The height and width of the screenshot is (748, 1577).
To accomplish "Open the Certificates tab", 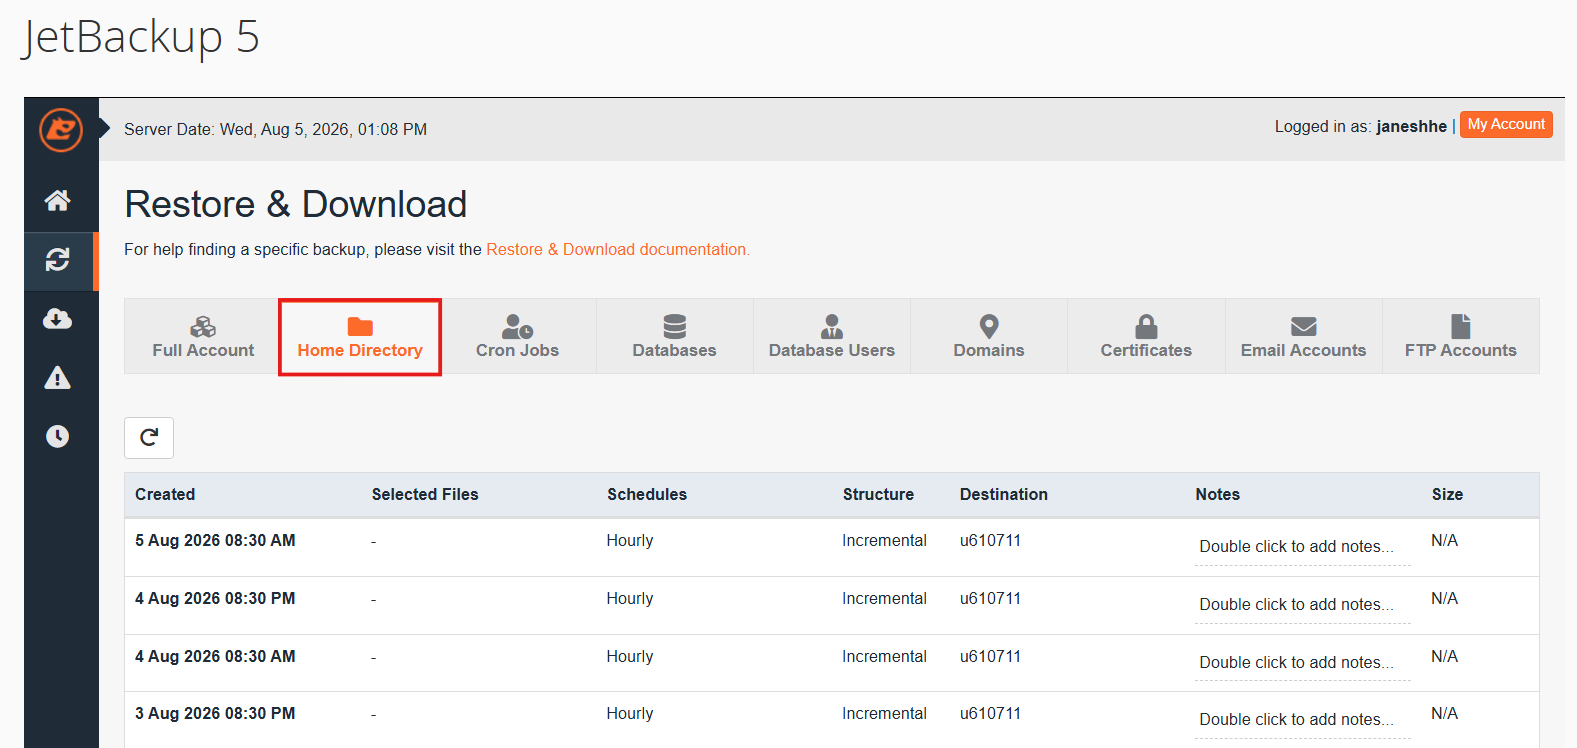I will (1146, 336).
